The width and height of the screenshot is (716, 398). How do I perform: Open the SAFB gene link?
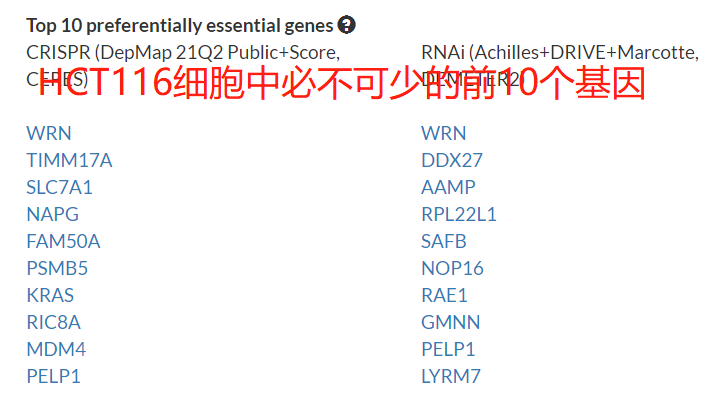click(444, 241)
